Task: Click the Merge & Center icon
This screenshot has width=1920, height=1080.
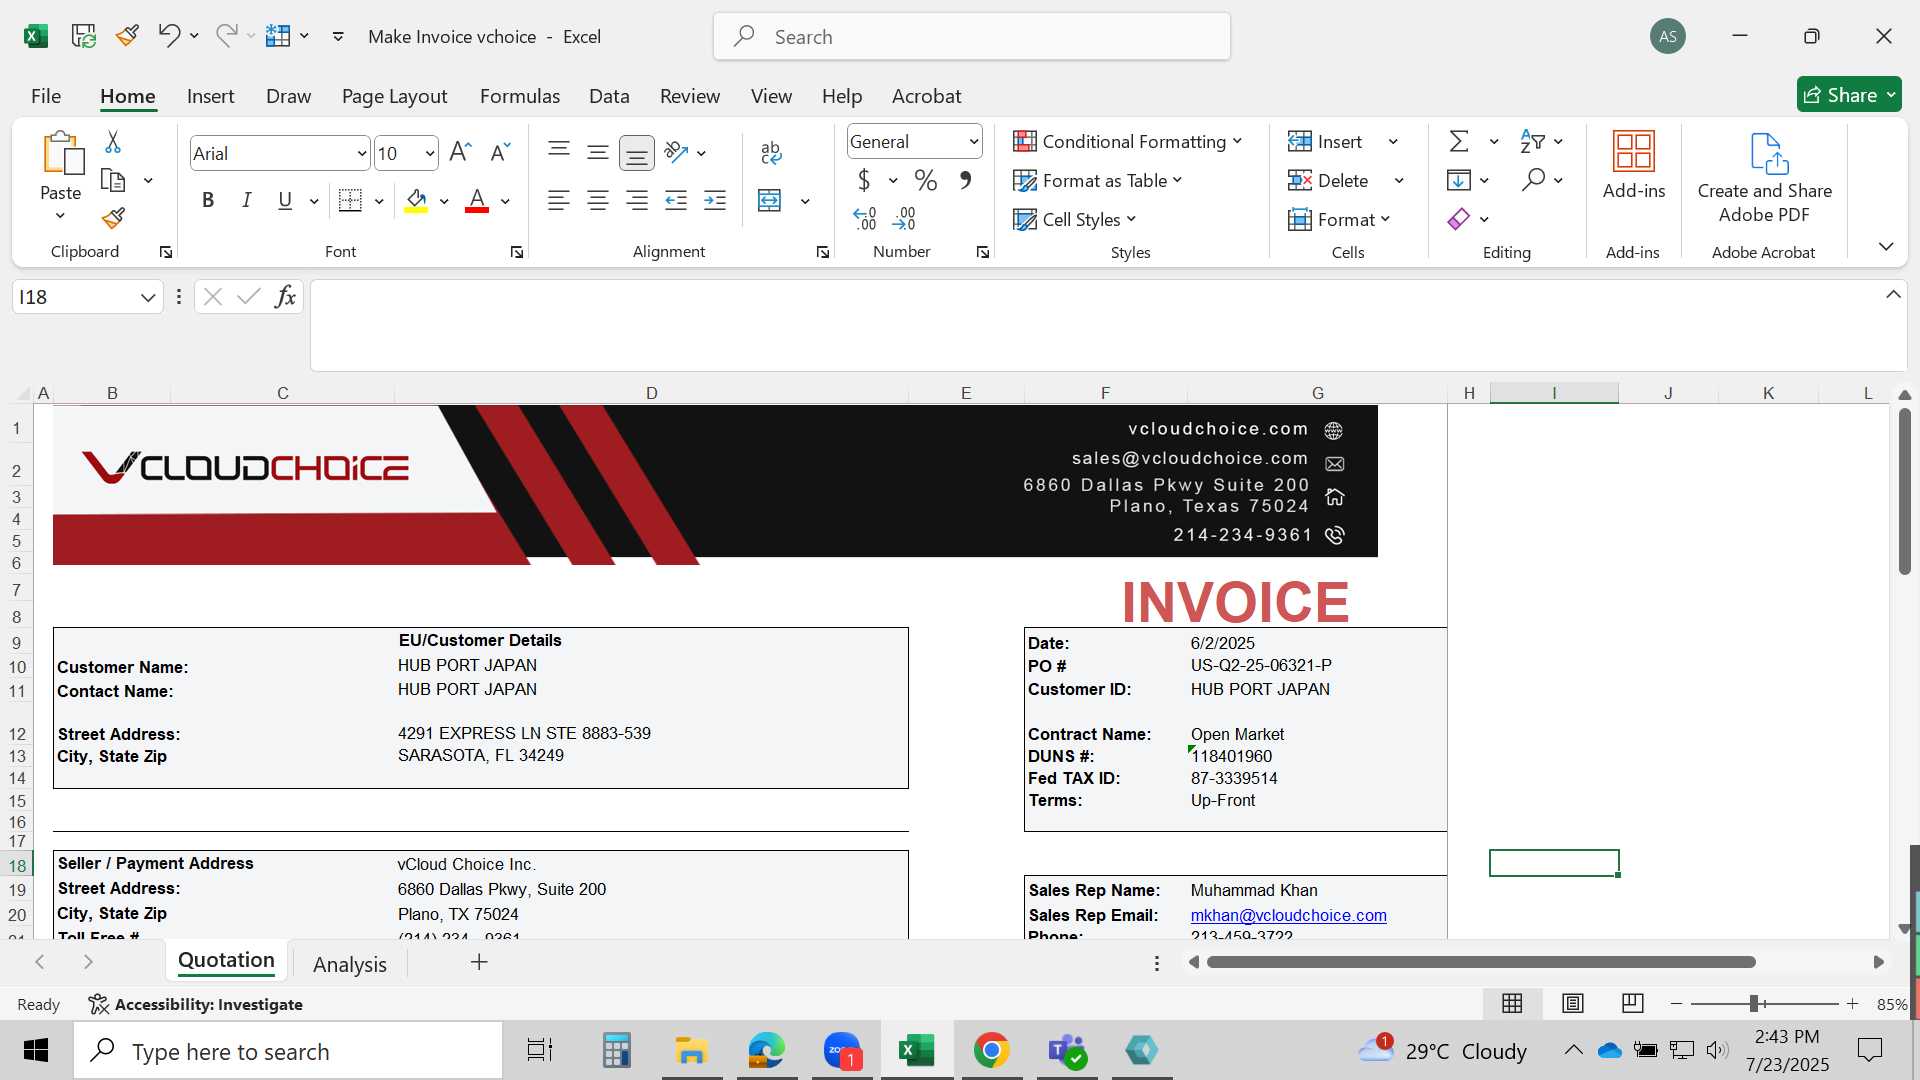Action: click(770, 200)
